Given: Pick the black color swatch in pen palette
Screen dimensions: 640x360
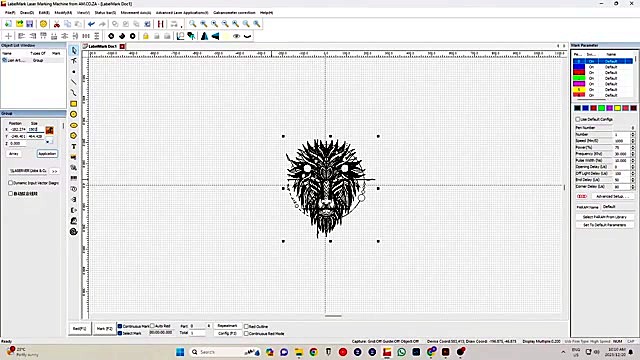Looking at the screenshot, I should click(577, 108).
